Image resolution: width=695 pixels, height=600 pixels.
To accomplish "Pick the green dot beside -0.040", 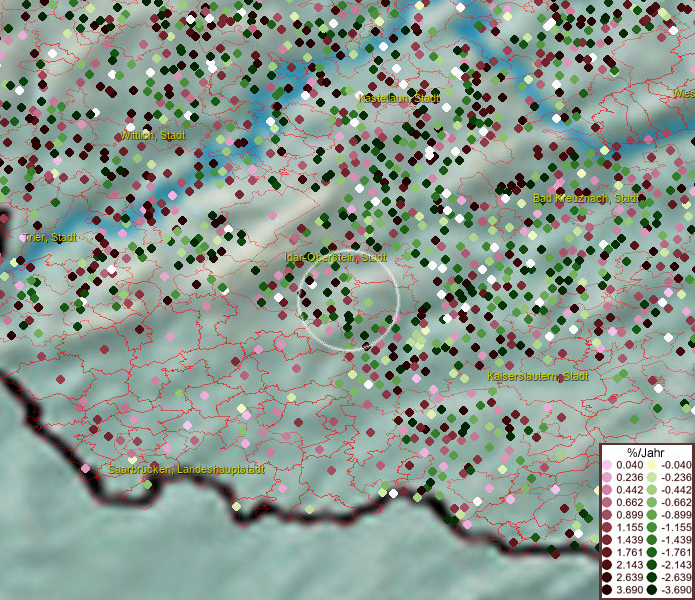I will point(652,465).
